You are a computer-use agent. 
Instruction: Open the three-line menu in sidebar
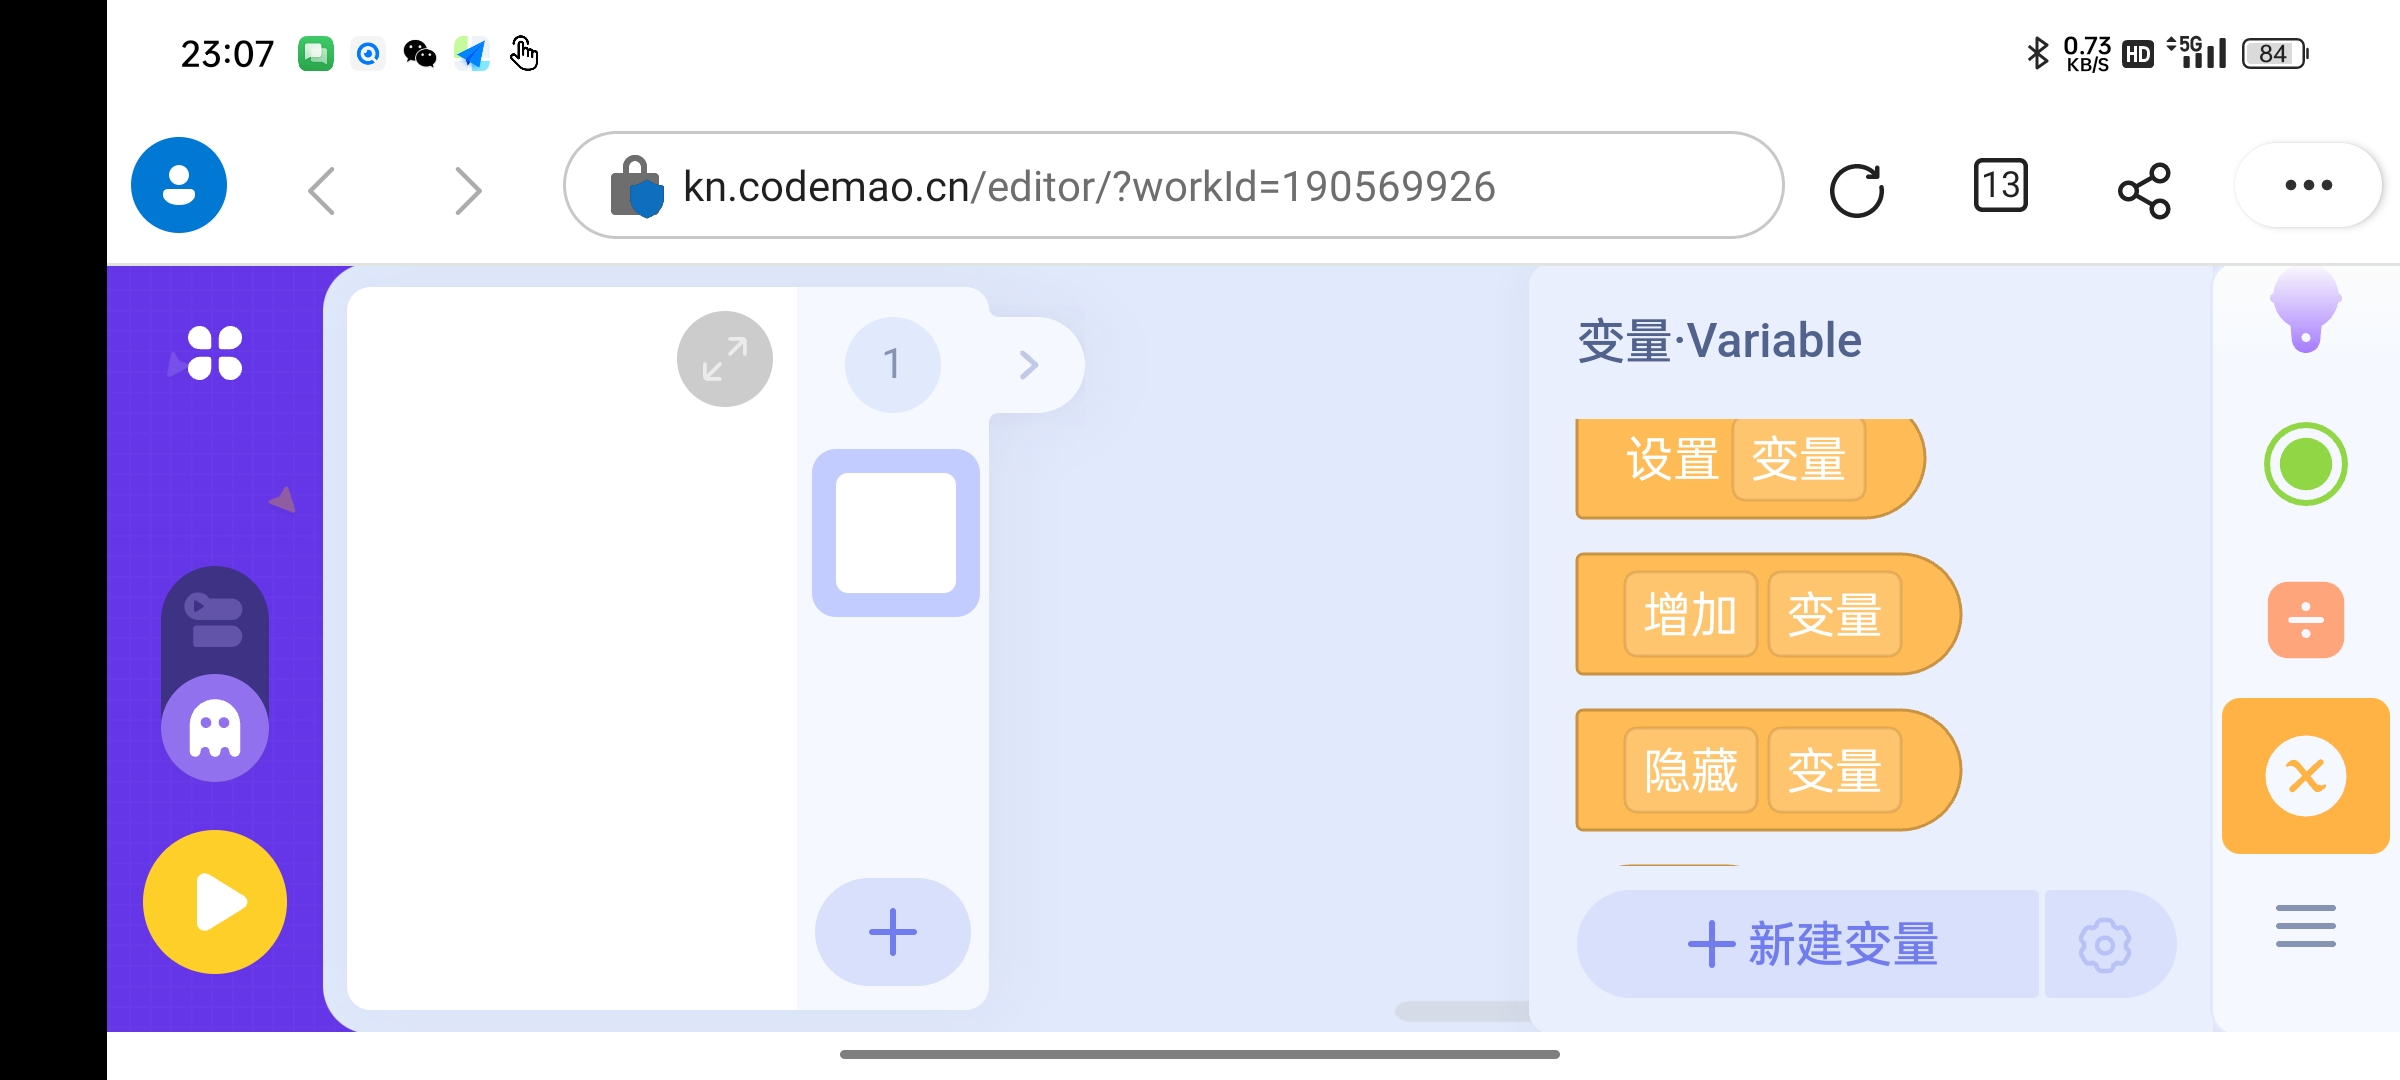click(x=2306, y=926)
